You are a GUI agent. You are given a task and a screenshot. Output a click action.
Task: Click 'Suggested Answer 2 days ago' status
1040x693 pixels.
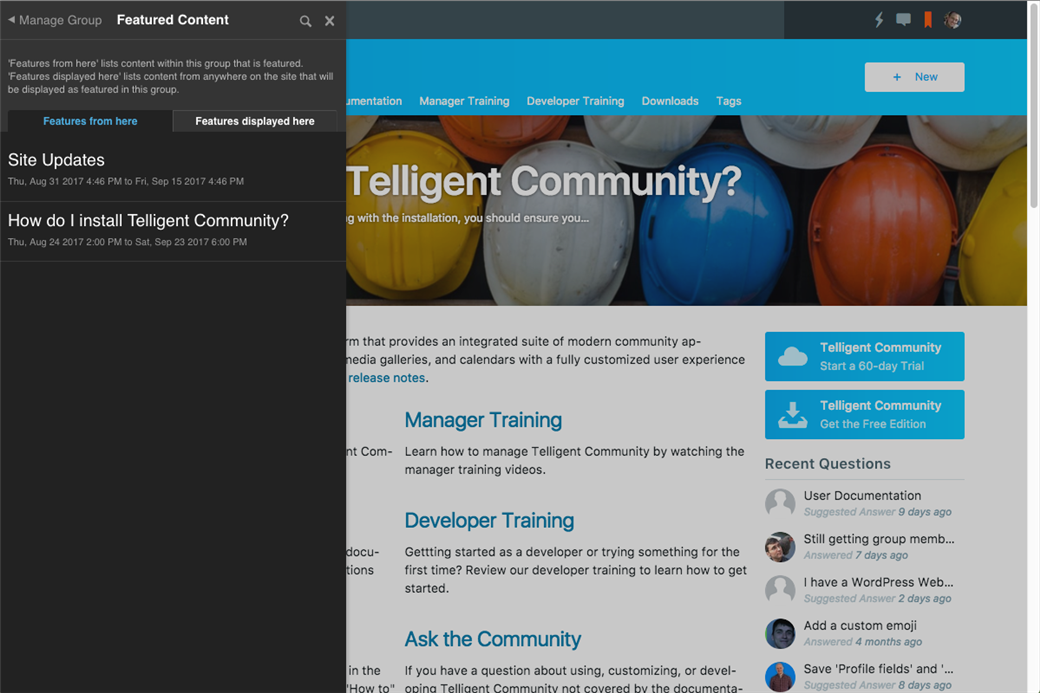pyautogui.click(x=878, y=598)
